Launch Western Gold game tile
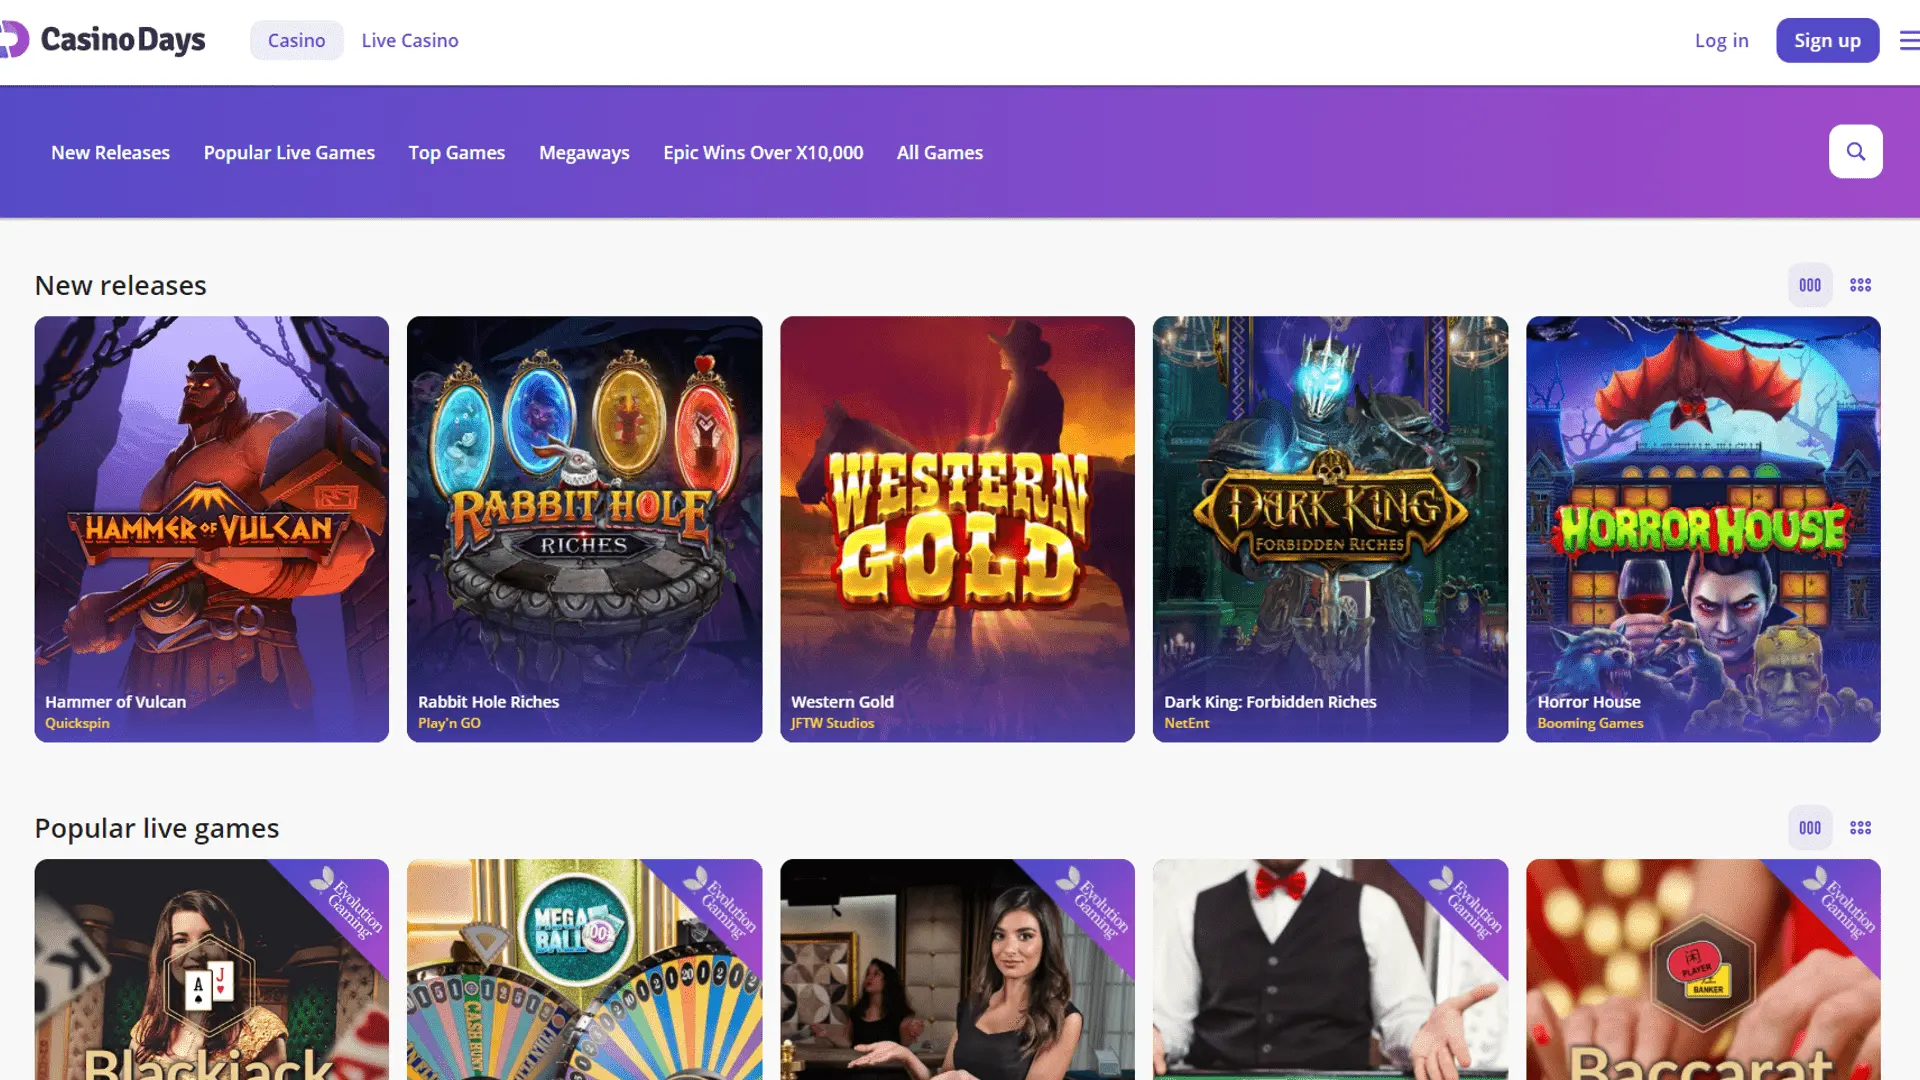 957,529
